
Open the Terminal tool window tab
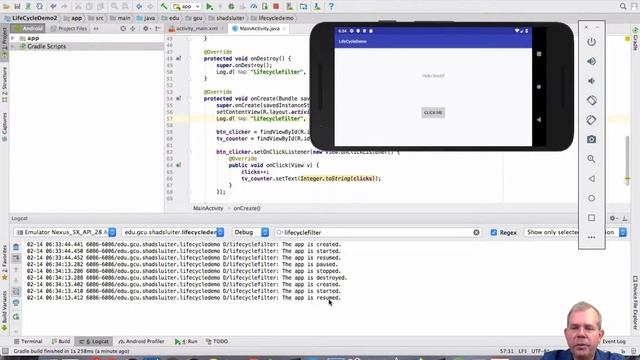[x=28, y=341]
